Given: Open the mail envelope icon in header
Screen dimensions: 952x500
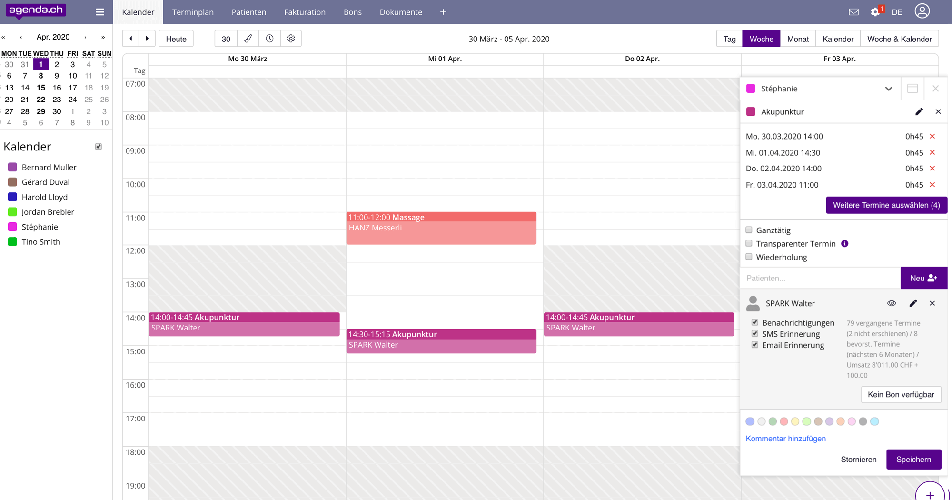Looking at the screenshot, I should point(853,12).
